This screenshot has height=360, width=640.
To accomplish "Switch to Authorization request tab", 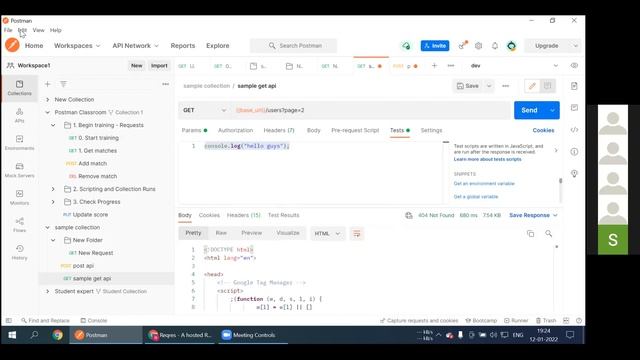I will pos(236,130).
